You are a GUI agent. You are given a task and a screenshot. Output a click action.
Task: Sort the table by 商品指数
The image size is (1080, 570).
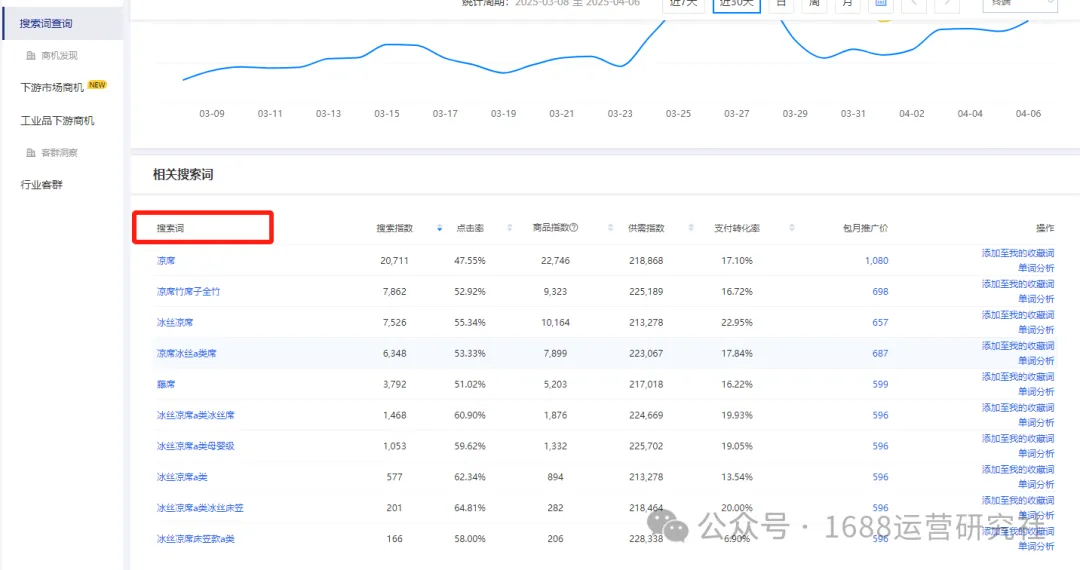click(610, 228)
